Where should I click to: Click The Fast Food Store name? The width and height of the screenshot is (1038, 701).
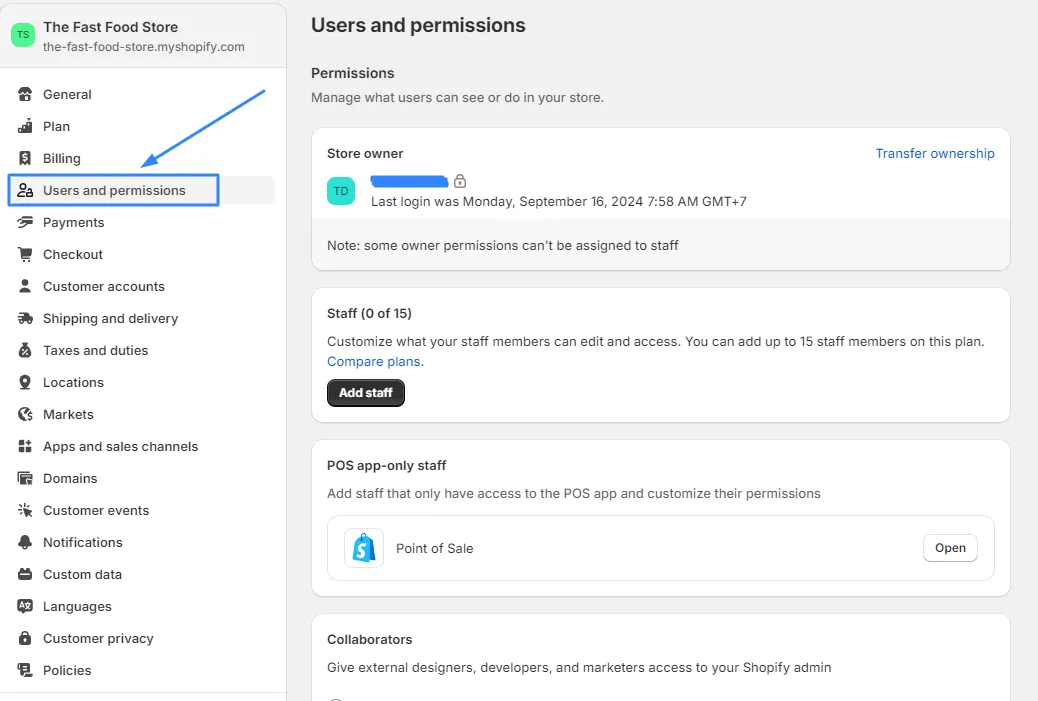click(111, 27)
